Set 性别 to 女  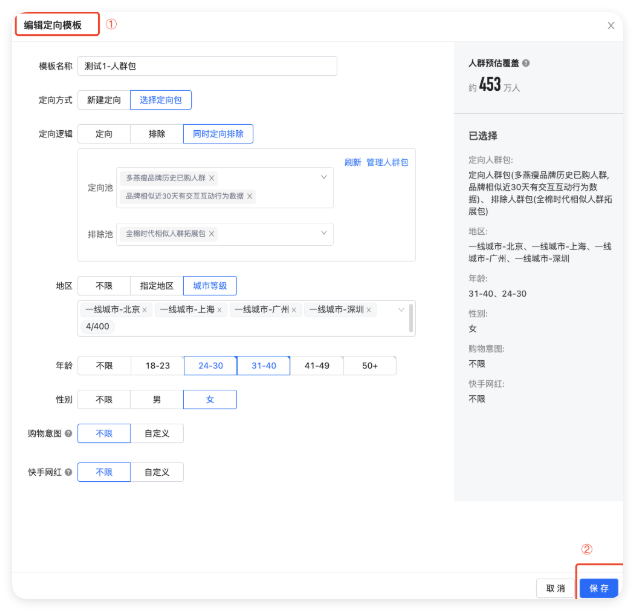coord(210,400)
